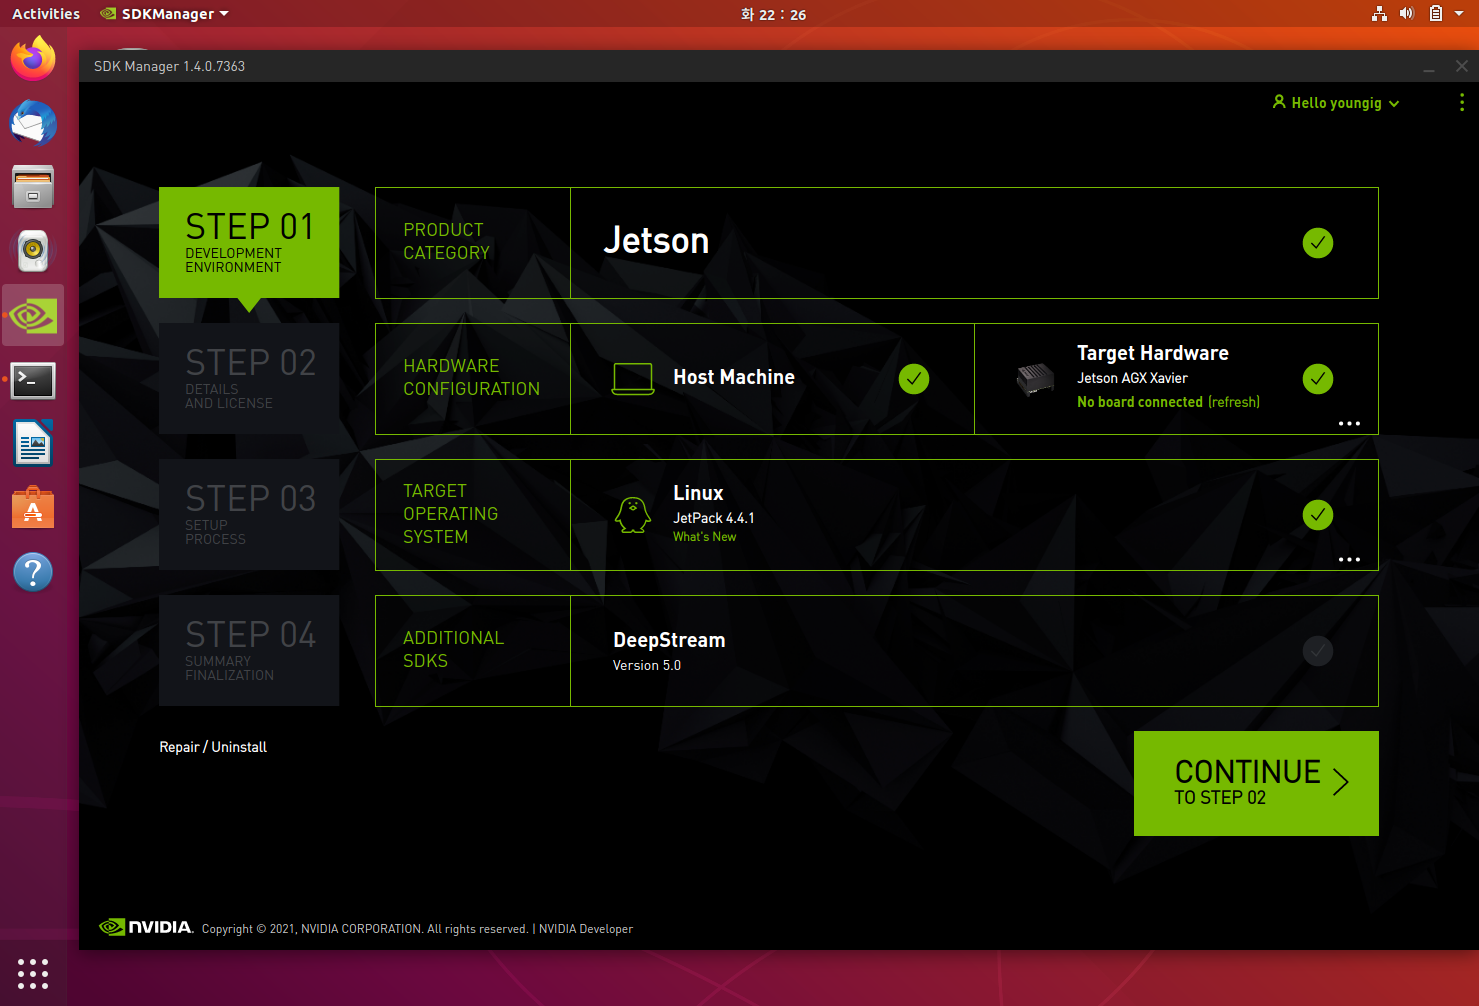Toggle the Jetson product category checkmark
The height and width of the screenshot is (1006, 1479).
[x=1318, y=243]
